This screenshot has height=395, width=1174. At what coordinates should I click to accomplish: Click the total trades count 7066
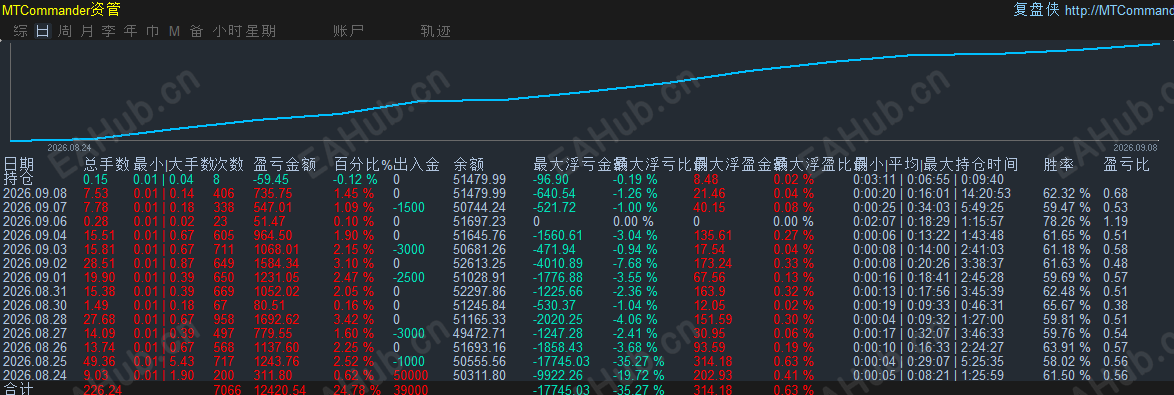point(228,390)
